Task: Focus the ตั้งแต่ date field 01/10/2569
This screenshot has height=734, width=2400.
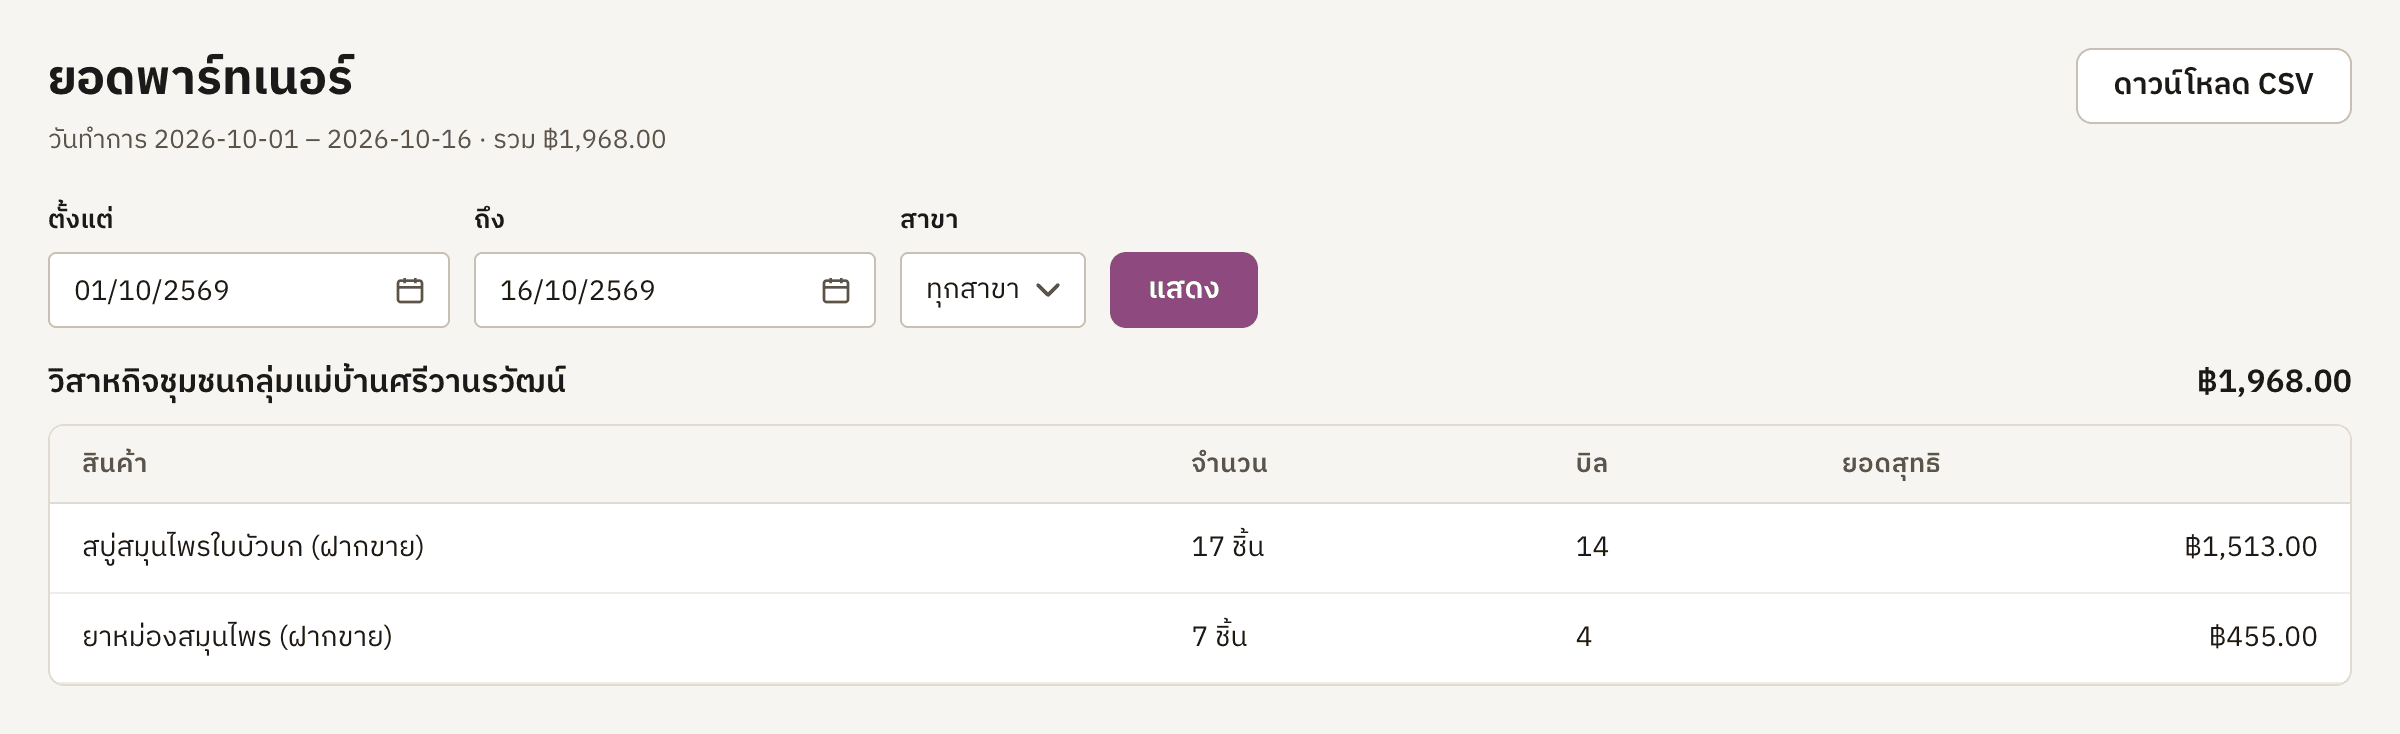Action: (x=248, y=290)
